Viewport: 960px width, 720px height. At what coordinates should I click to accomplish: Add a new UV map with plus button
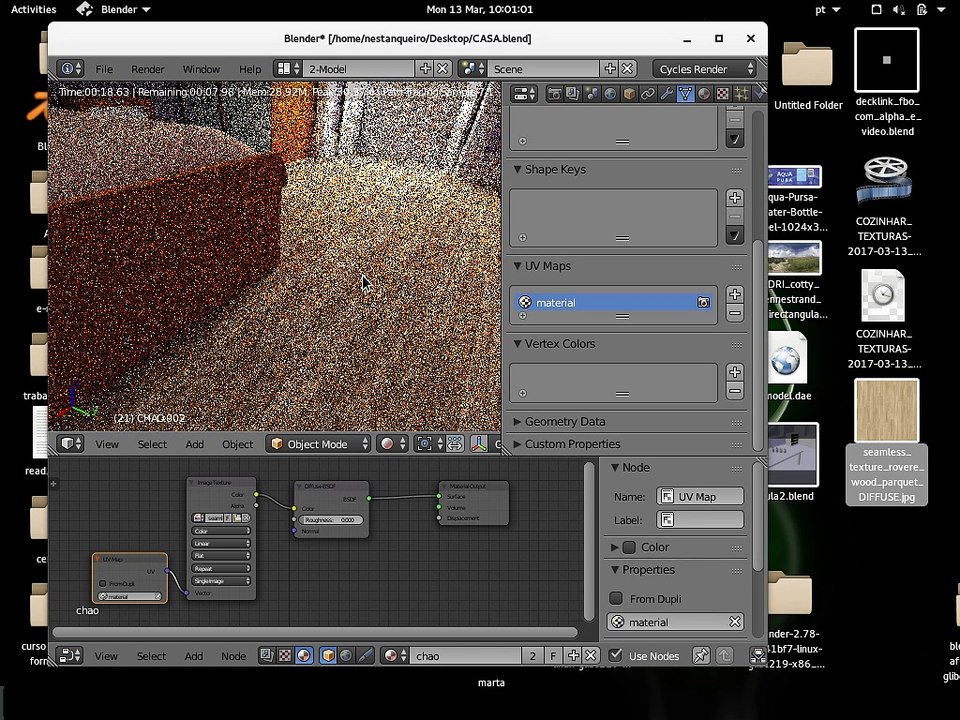(x=735, y=294)
